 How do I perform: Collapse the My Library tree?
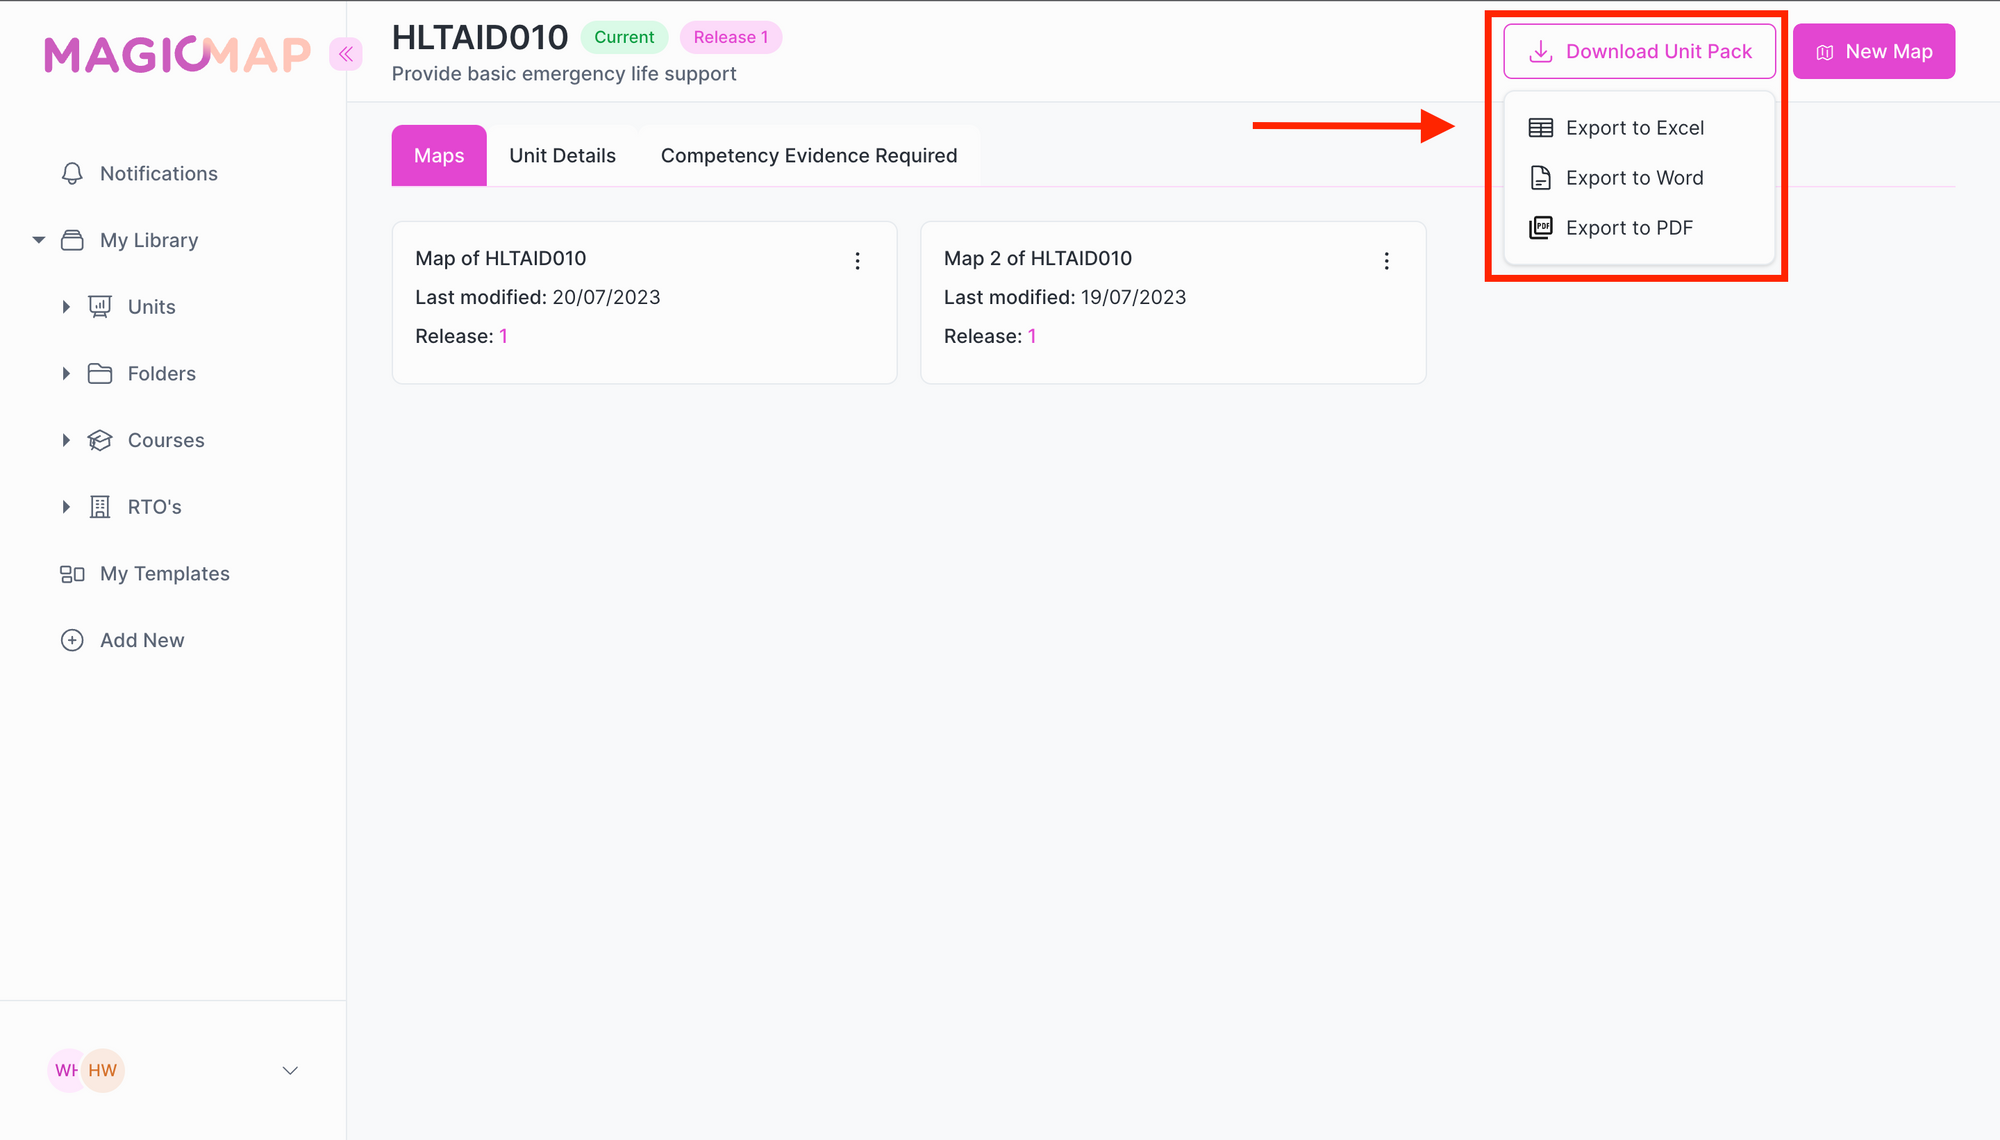(x=39, y=240)
